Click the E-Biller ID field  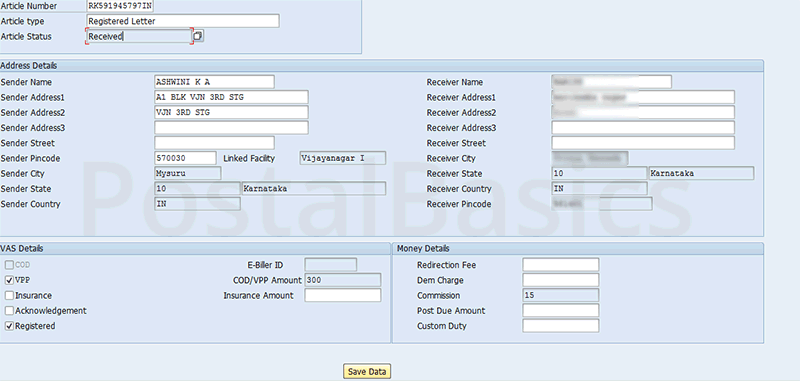[331, 265]
